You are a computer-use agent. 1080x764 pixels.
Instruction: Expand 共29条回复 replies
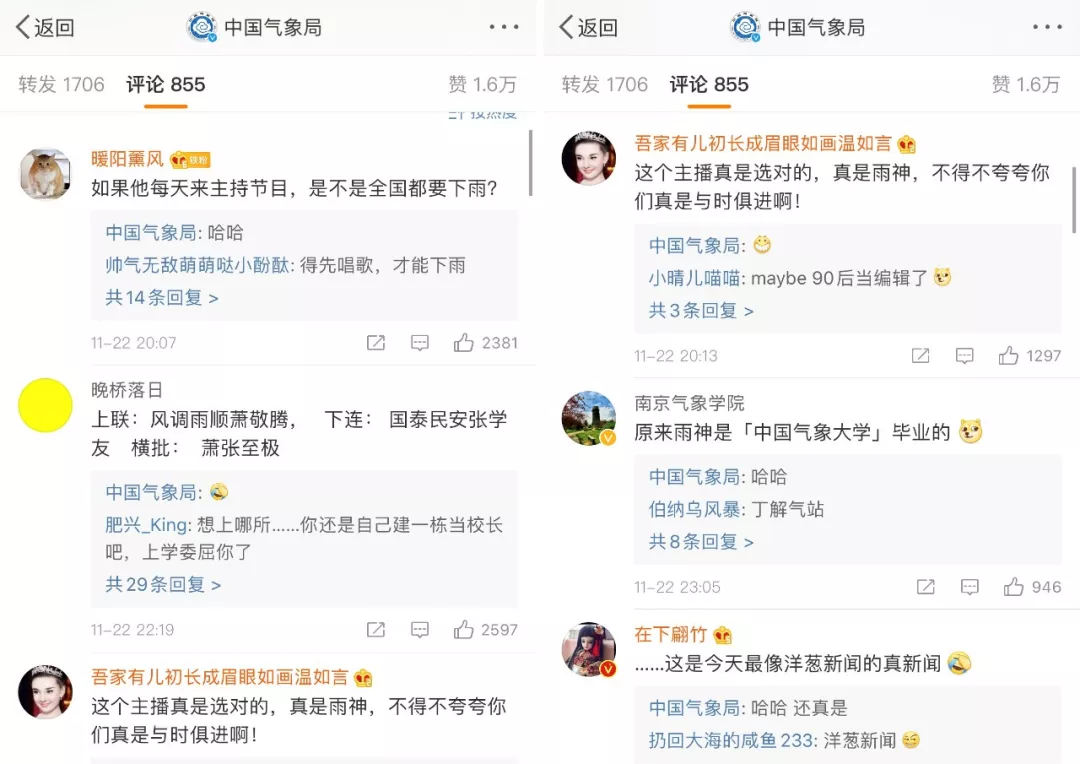[x=163, y=584]
